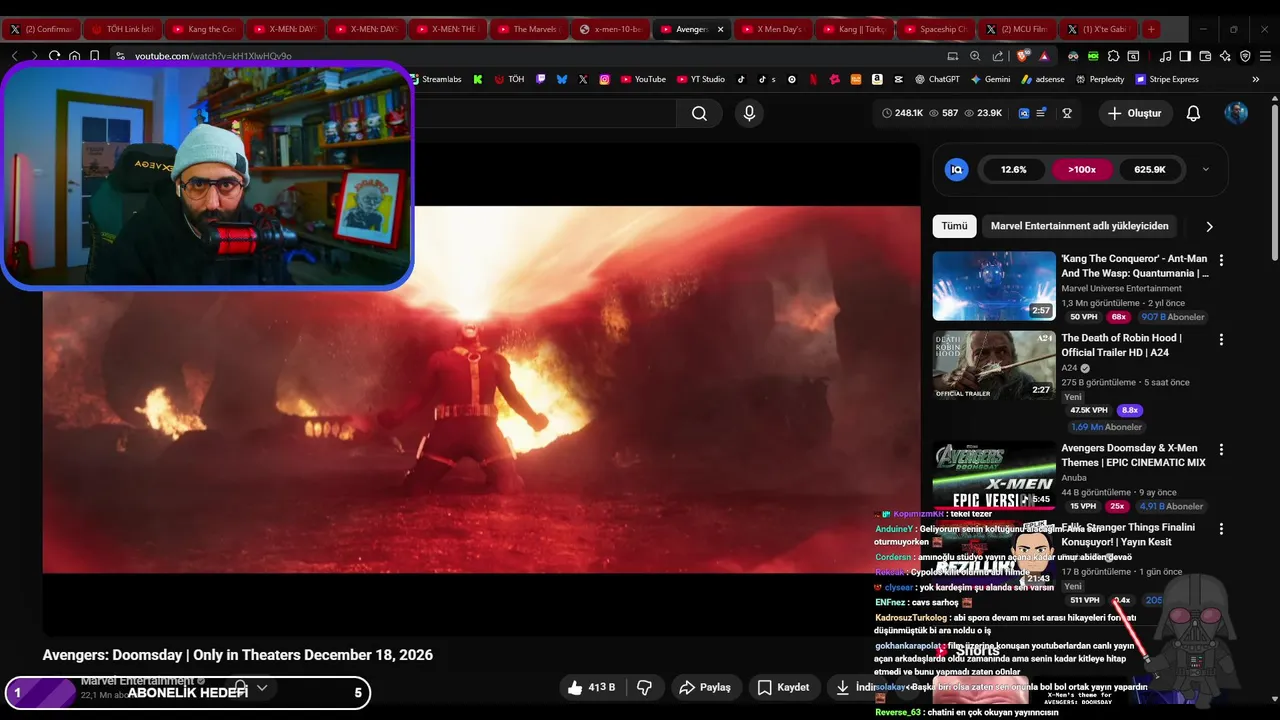Open the Netflix bookmark icon
The height and width of the screenshot is (720, 1280).
(813, 79)
